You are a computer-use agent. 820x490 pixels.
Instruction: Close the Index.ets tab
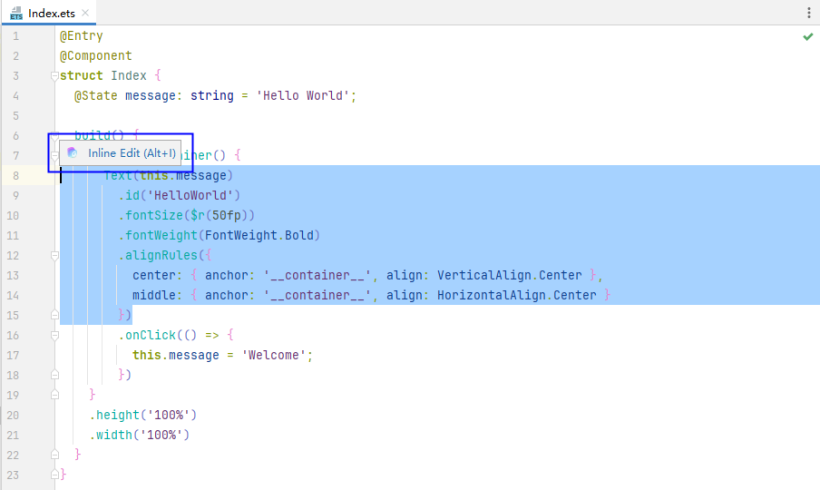click(85, 13)
